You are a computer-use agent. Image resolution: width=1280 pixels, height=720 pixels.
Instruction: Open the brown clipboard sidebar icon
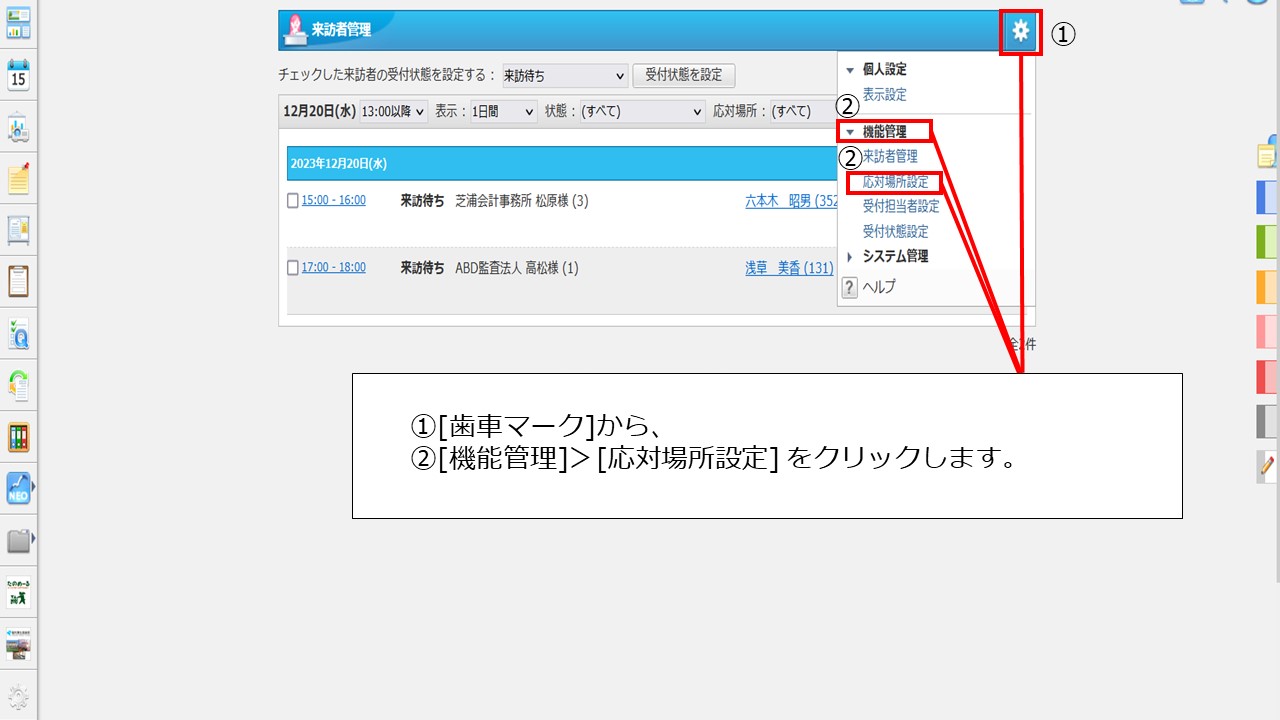[x=18, y=281]
